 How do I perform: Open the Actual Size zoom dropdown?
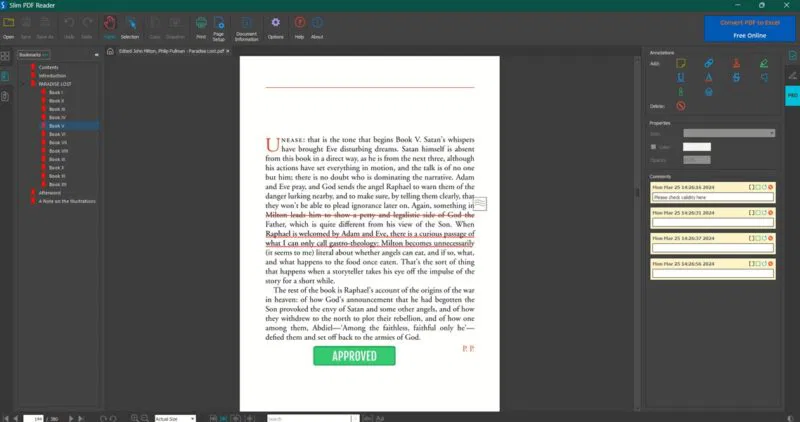coord(175,418)
